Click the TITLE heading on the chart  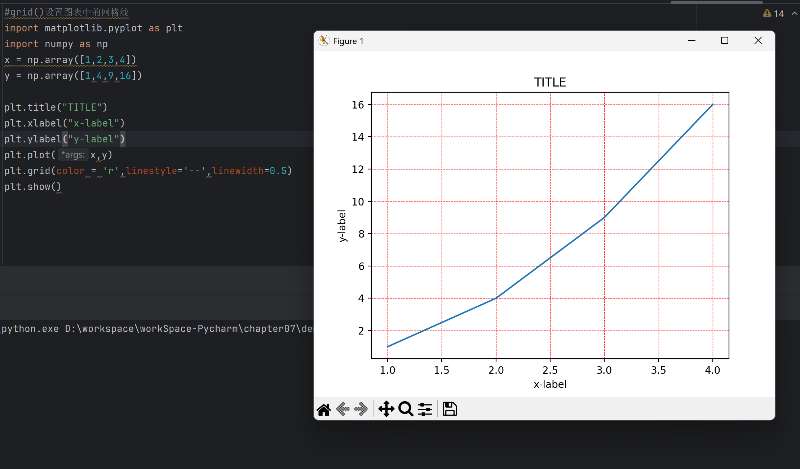[550, 82]
